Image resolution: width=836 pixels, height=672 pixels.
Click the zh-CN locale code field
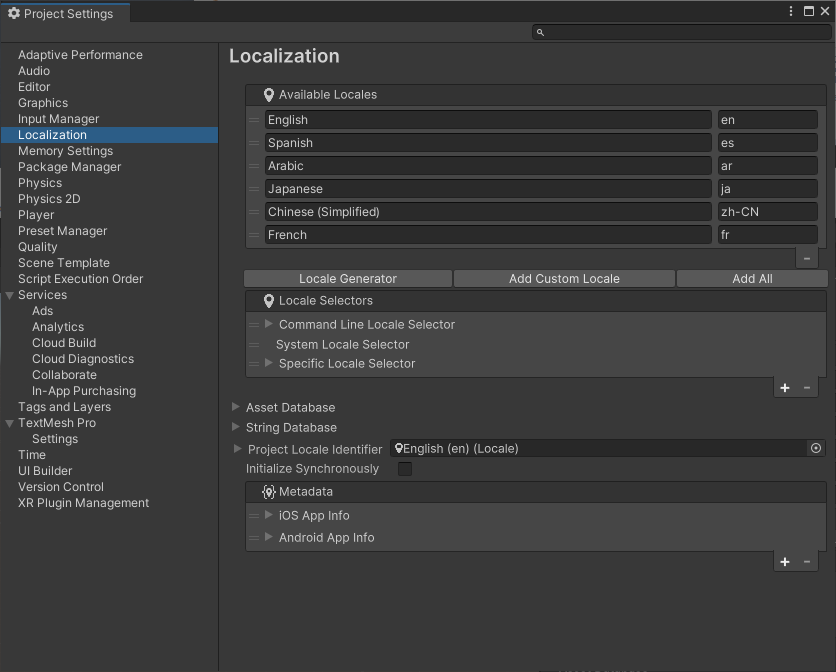coord(767,211)
